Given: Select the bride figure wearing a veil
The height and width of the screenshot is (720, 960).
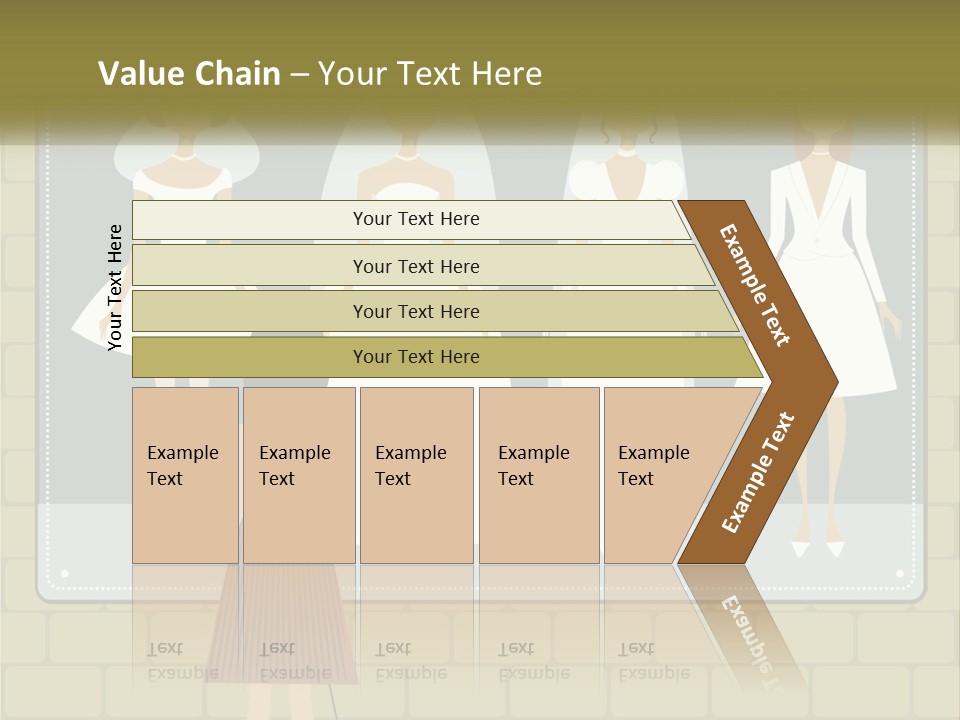Looking at the screenshot, I should [406, 170].
